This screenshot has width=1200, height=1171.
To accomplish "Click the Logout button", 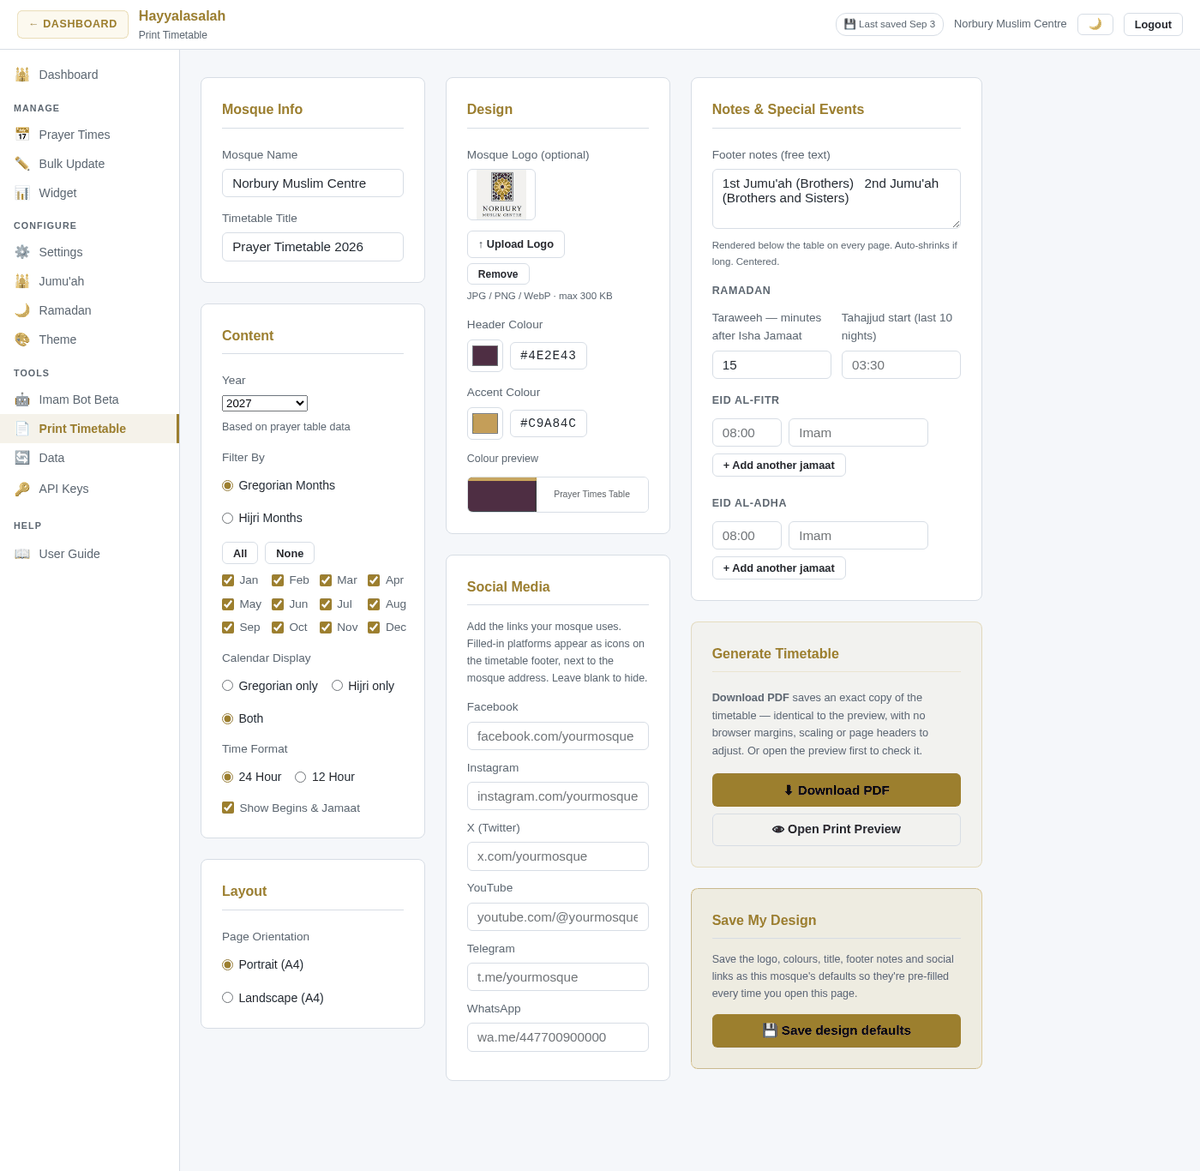I will click(1153, 24).
